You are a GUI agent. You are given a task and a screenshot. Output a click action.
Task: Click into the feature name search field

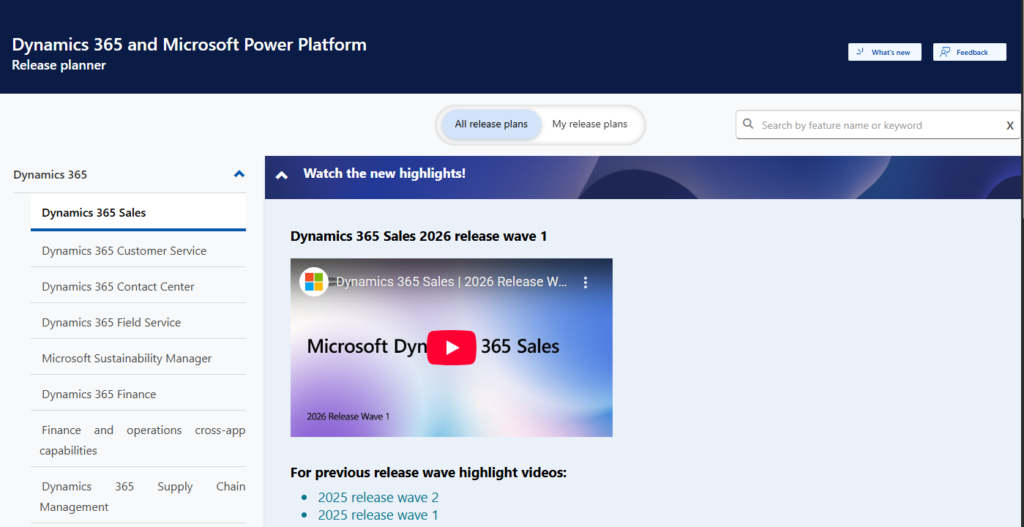point(870,125)
